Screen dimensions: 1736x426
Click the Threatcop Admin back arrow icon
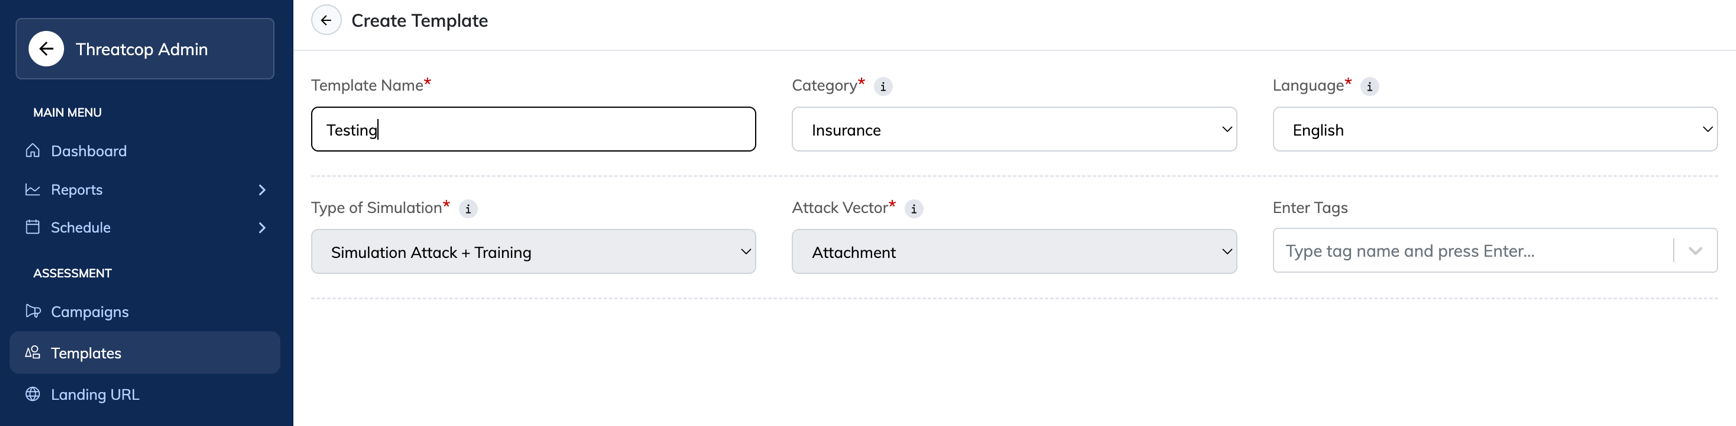[x=46, y=49]
